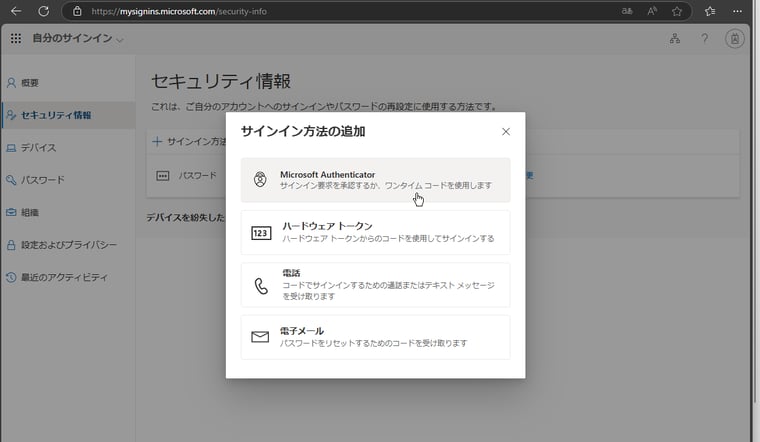Choose 電子メール sign-in method
Screen dimensions: 760x442
375,337
